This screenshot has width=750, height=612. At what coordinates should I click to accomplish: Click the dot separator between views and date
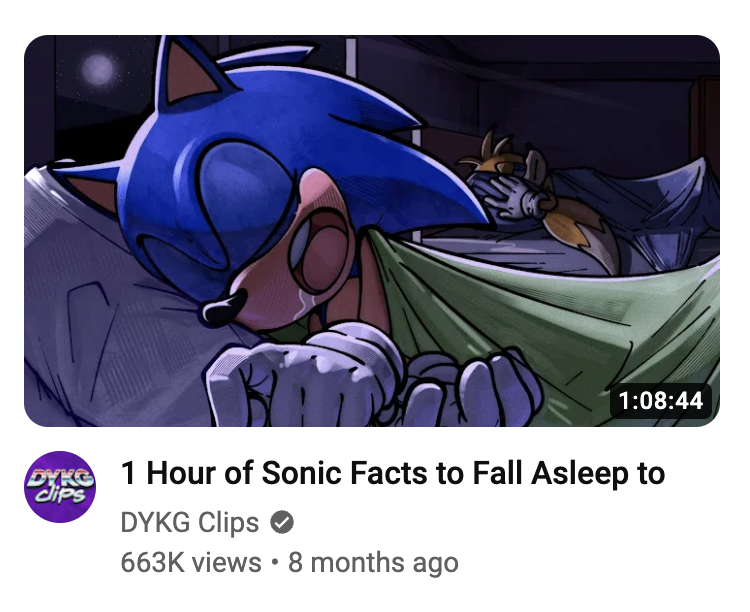[x=274, y=562]
